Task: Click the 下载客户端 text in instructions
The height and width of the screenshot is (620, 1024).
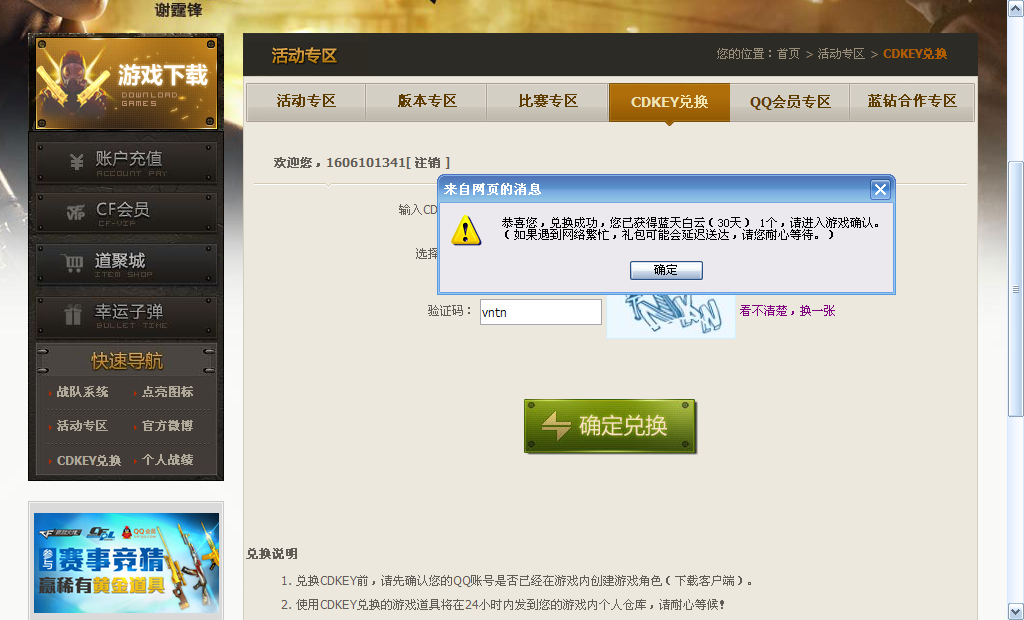Action: click(x=705, y=581)
